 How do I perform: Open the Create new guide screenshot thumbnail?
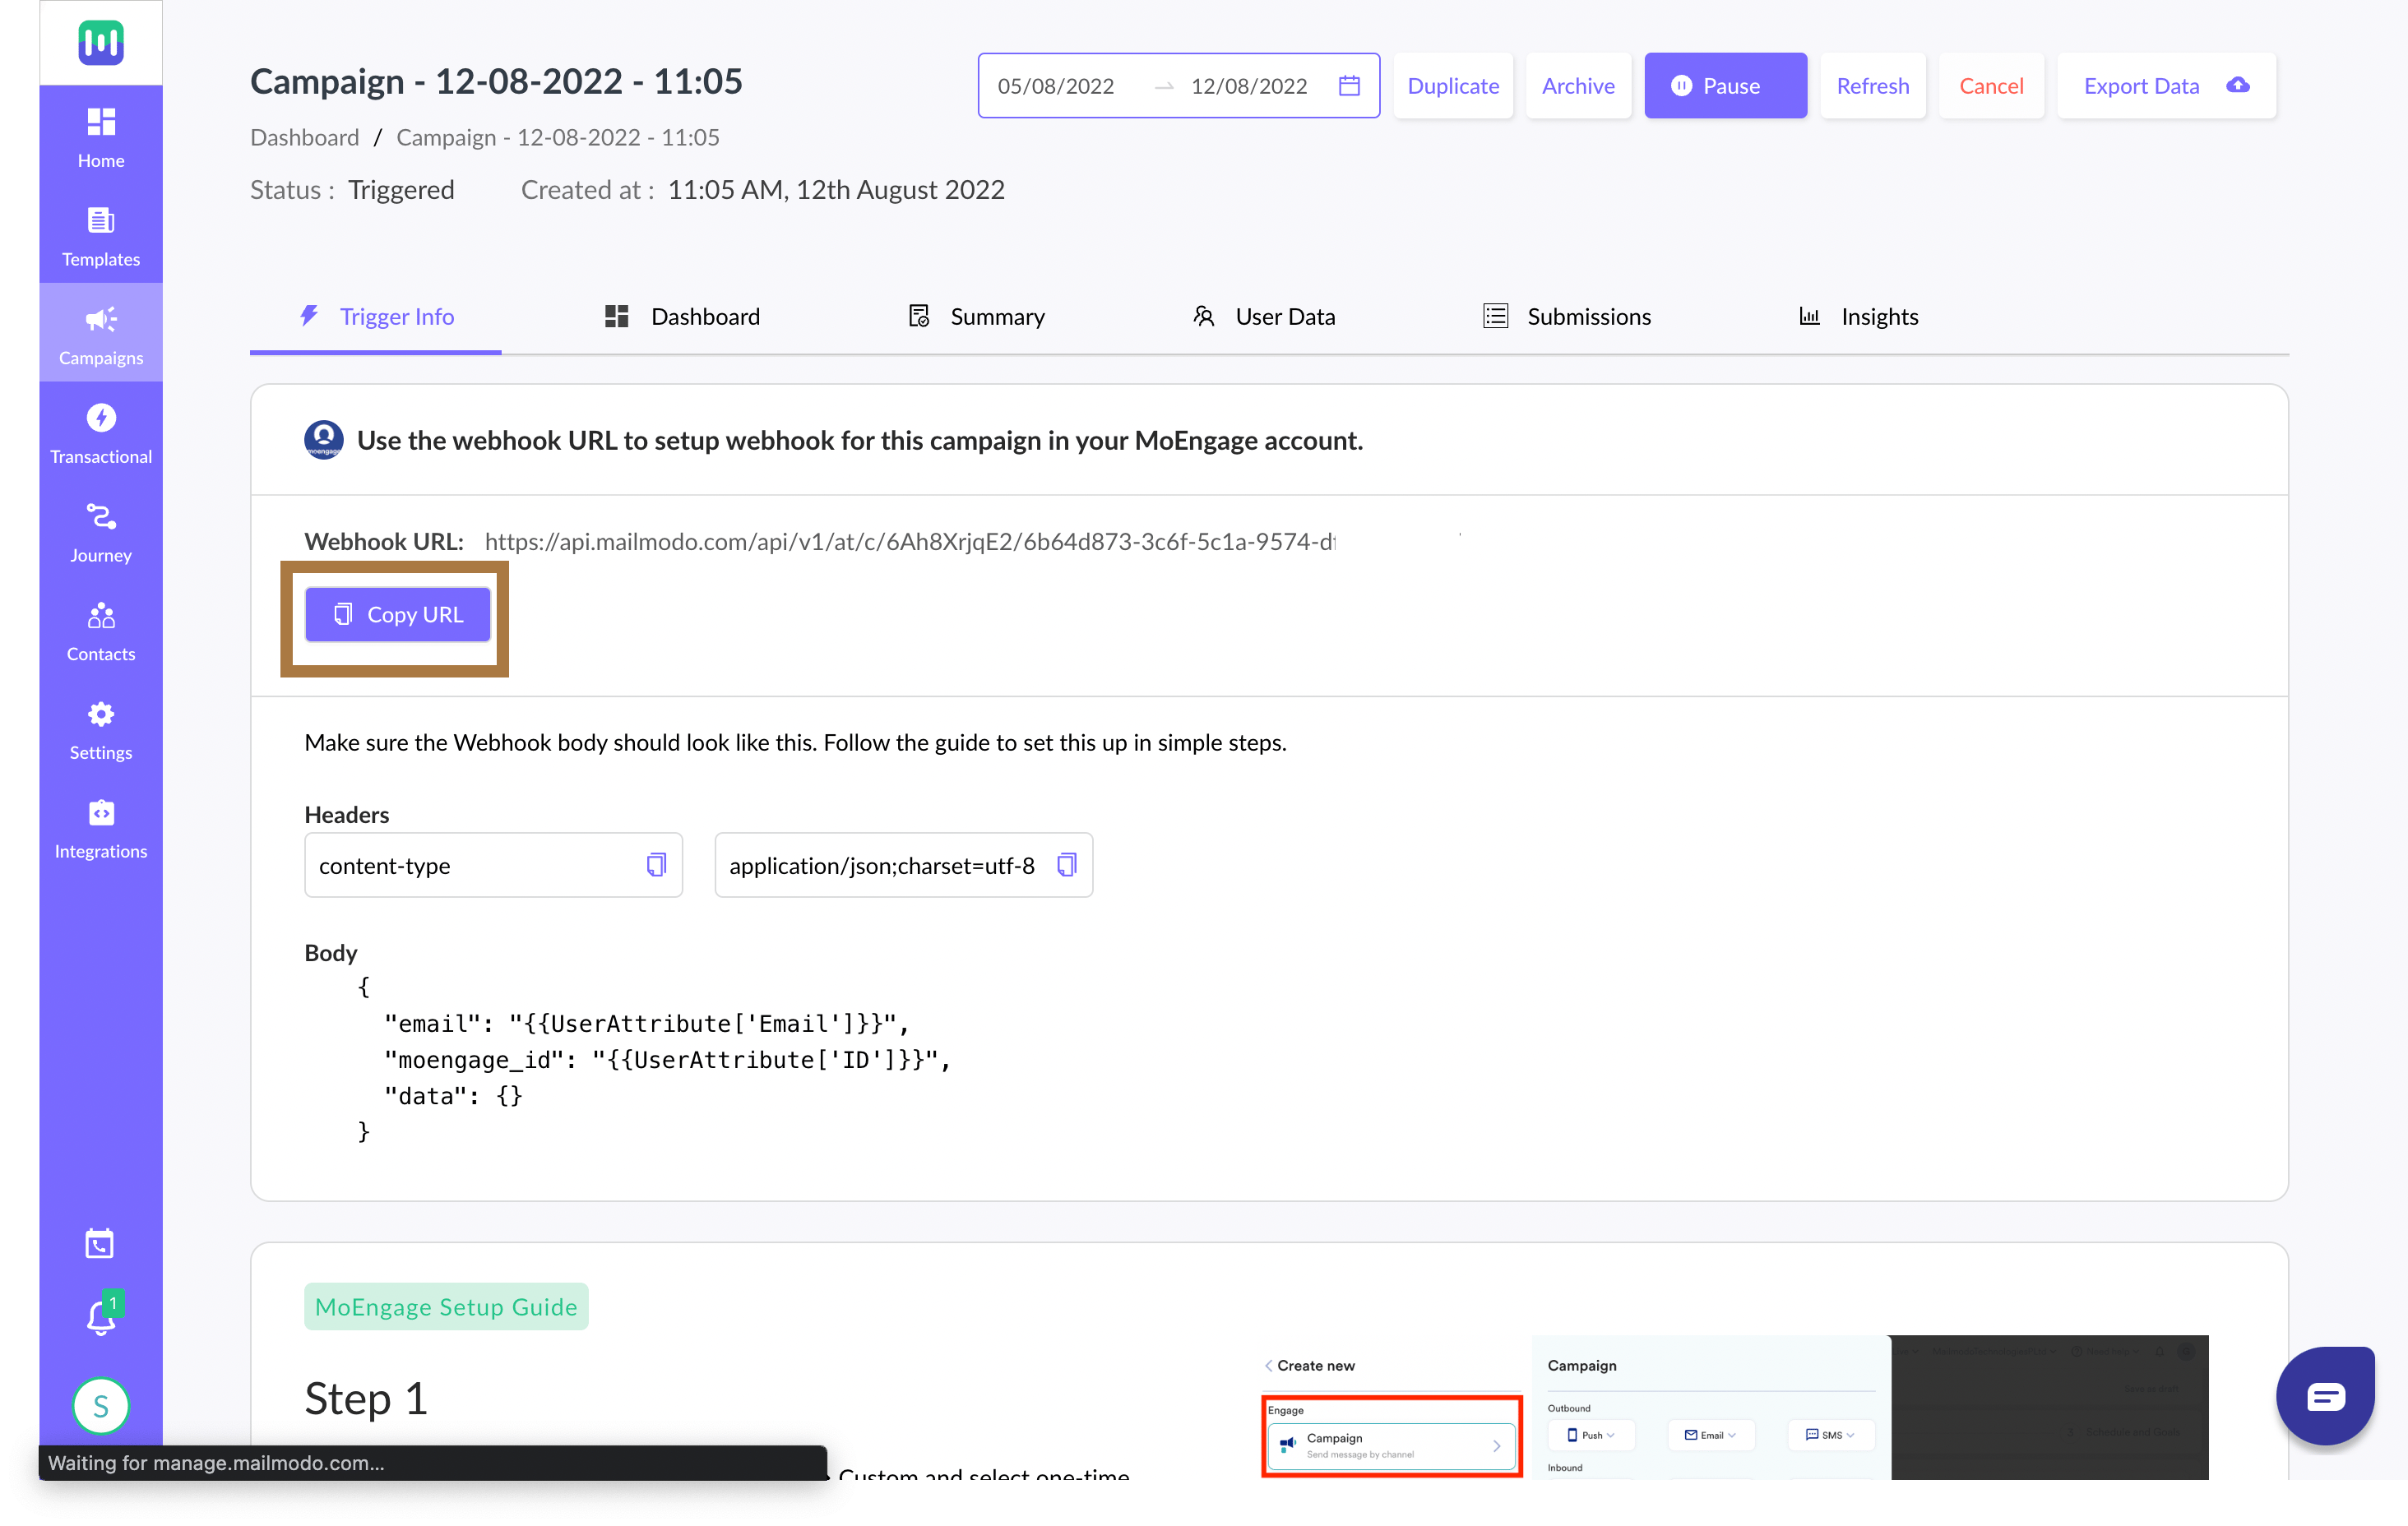(x=1735, y=1406)
